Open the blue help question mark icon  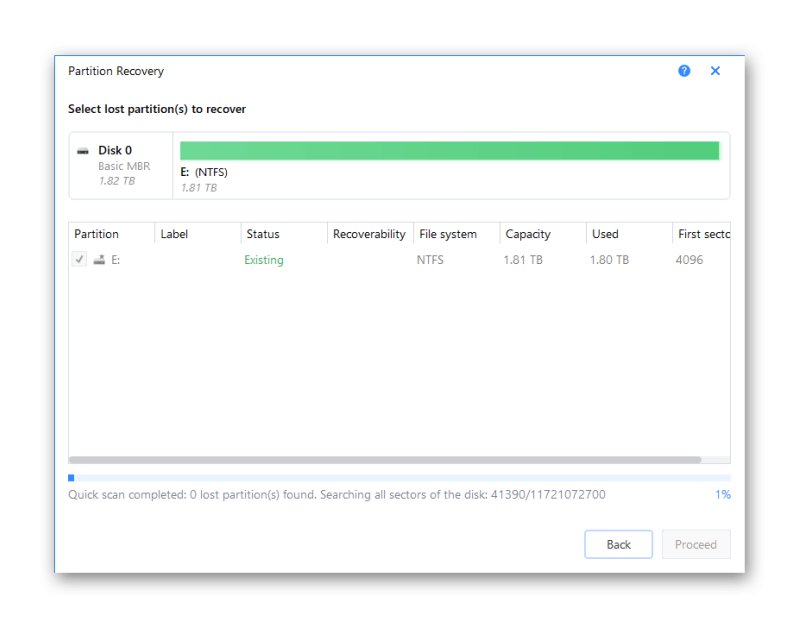point(684,71)
